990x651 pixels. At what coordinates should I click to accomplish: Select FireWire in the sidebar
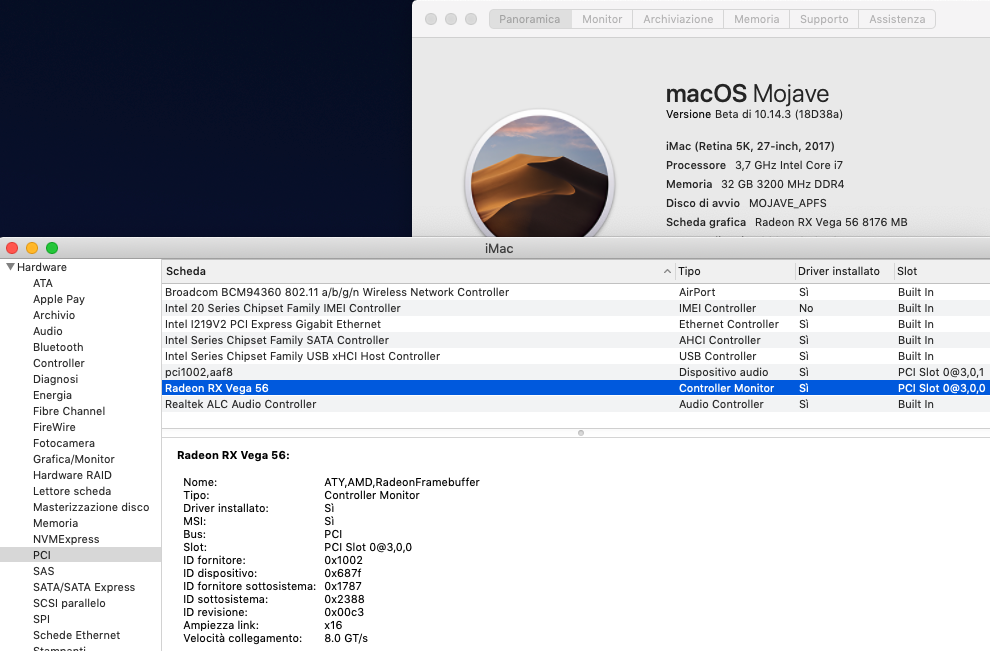tap(54, 427)
